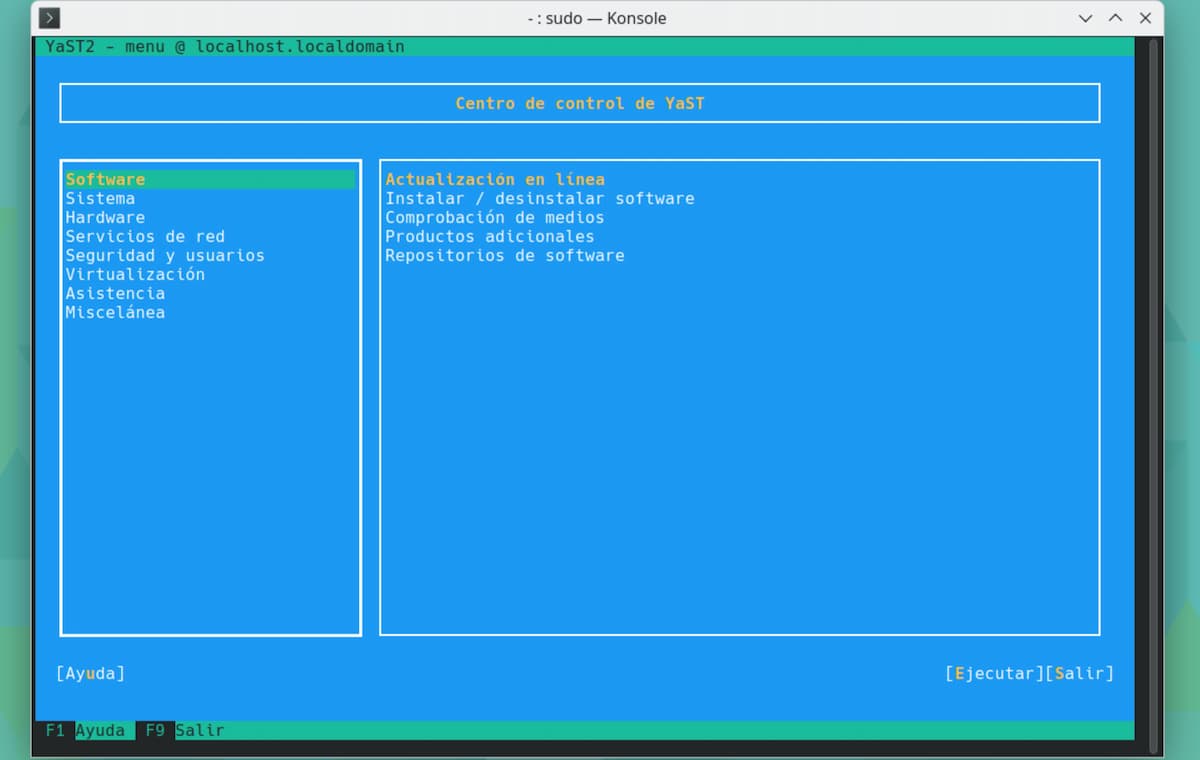Open Repositorios de software module

(x=505, y=256)
